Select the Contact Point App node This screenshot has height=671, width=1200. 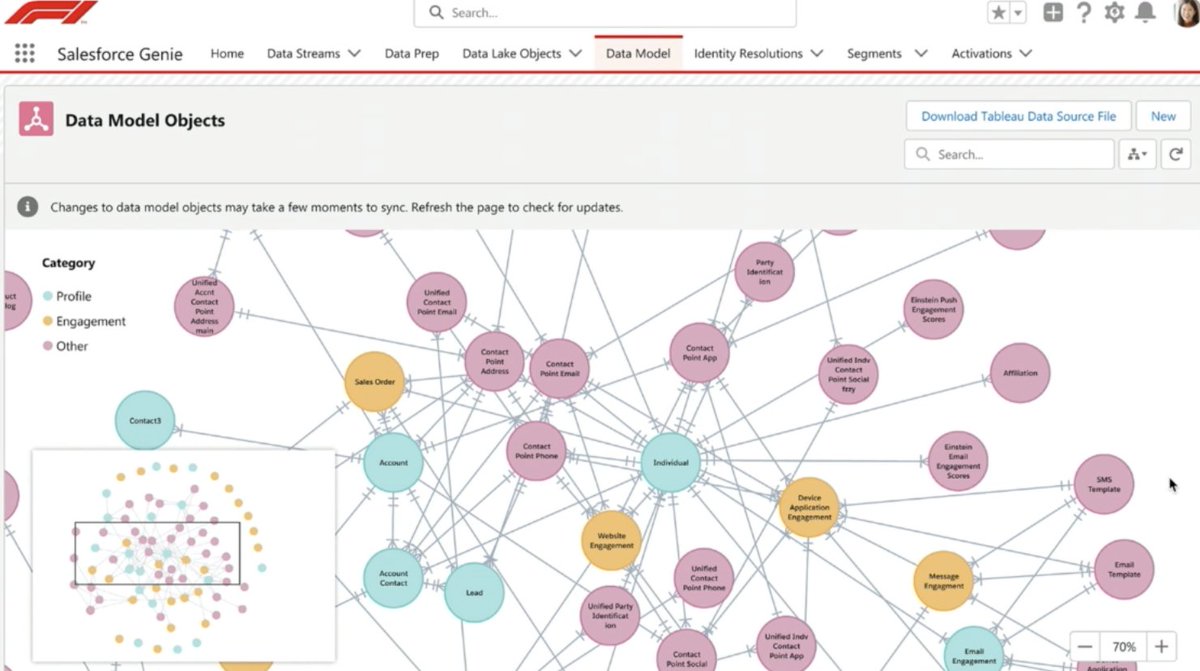pos(699,352)
